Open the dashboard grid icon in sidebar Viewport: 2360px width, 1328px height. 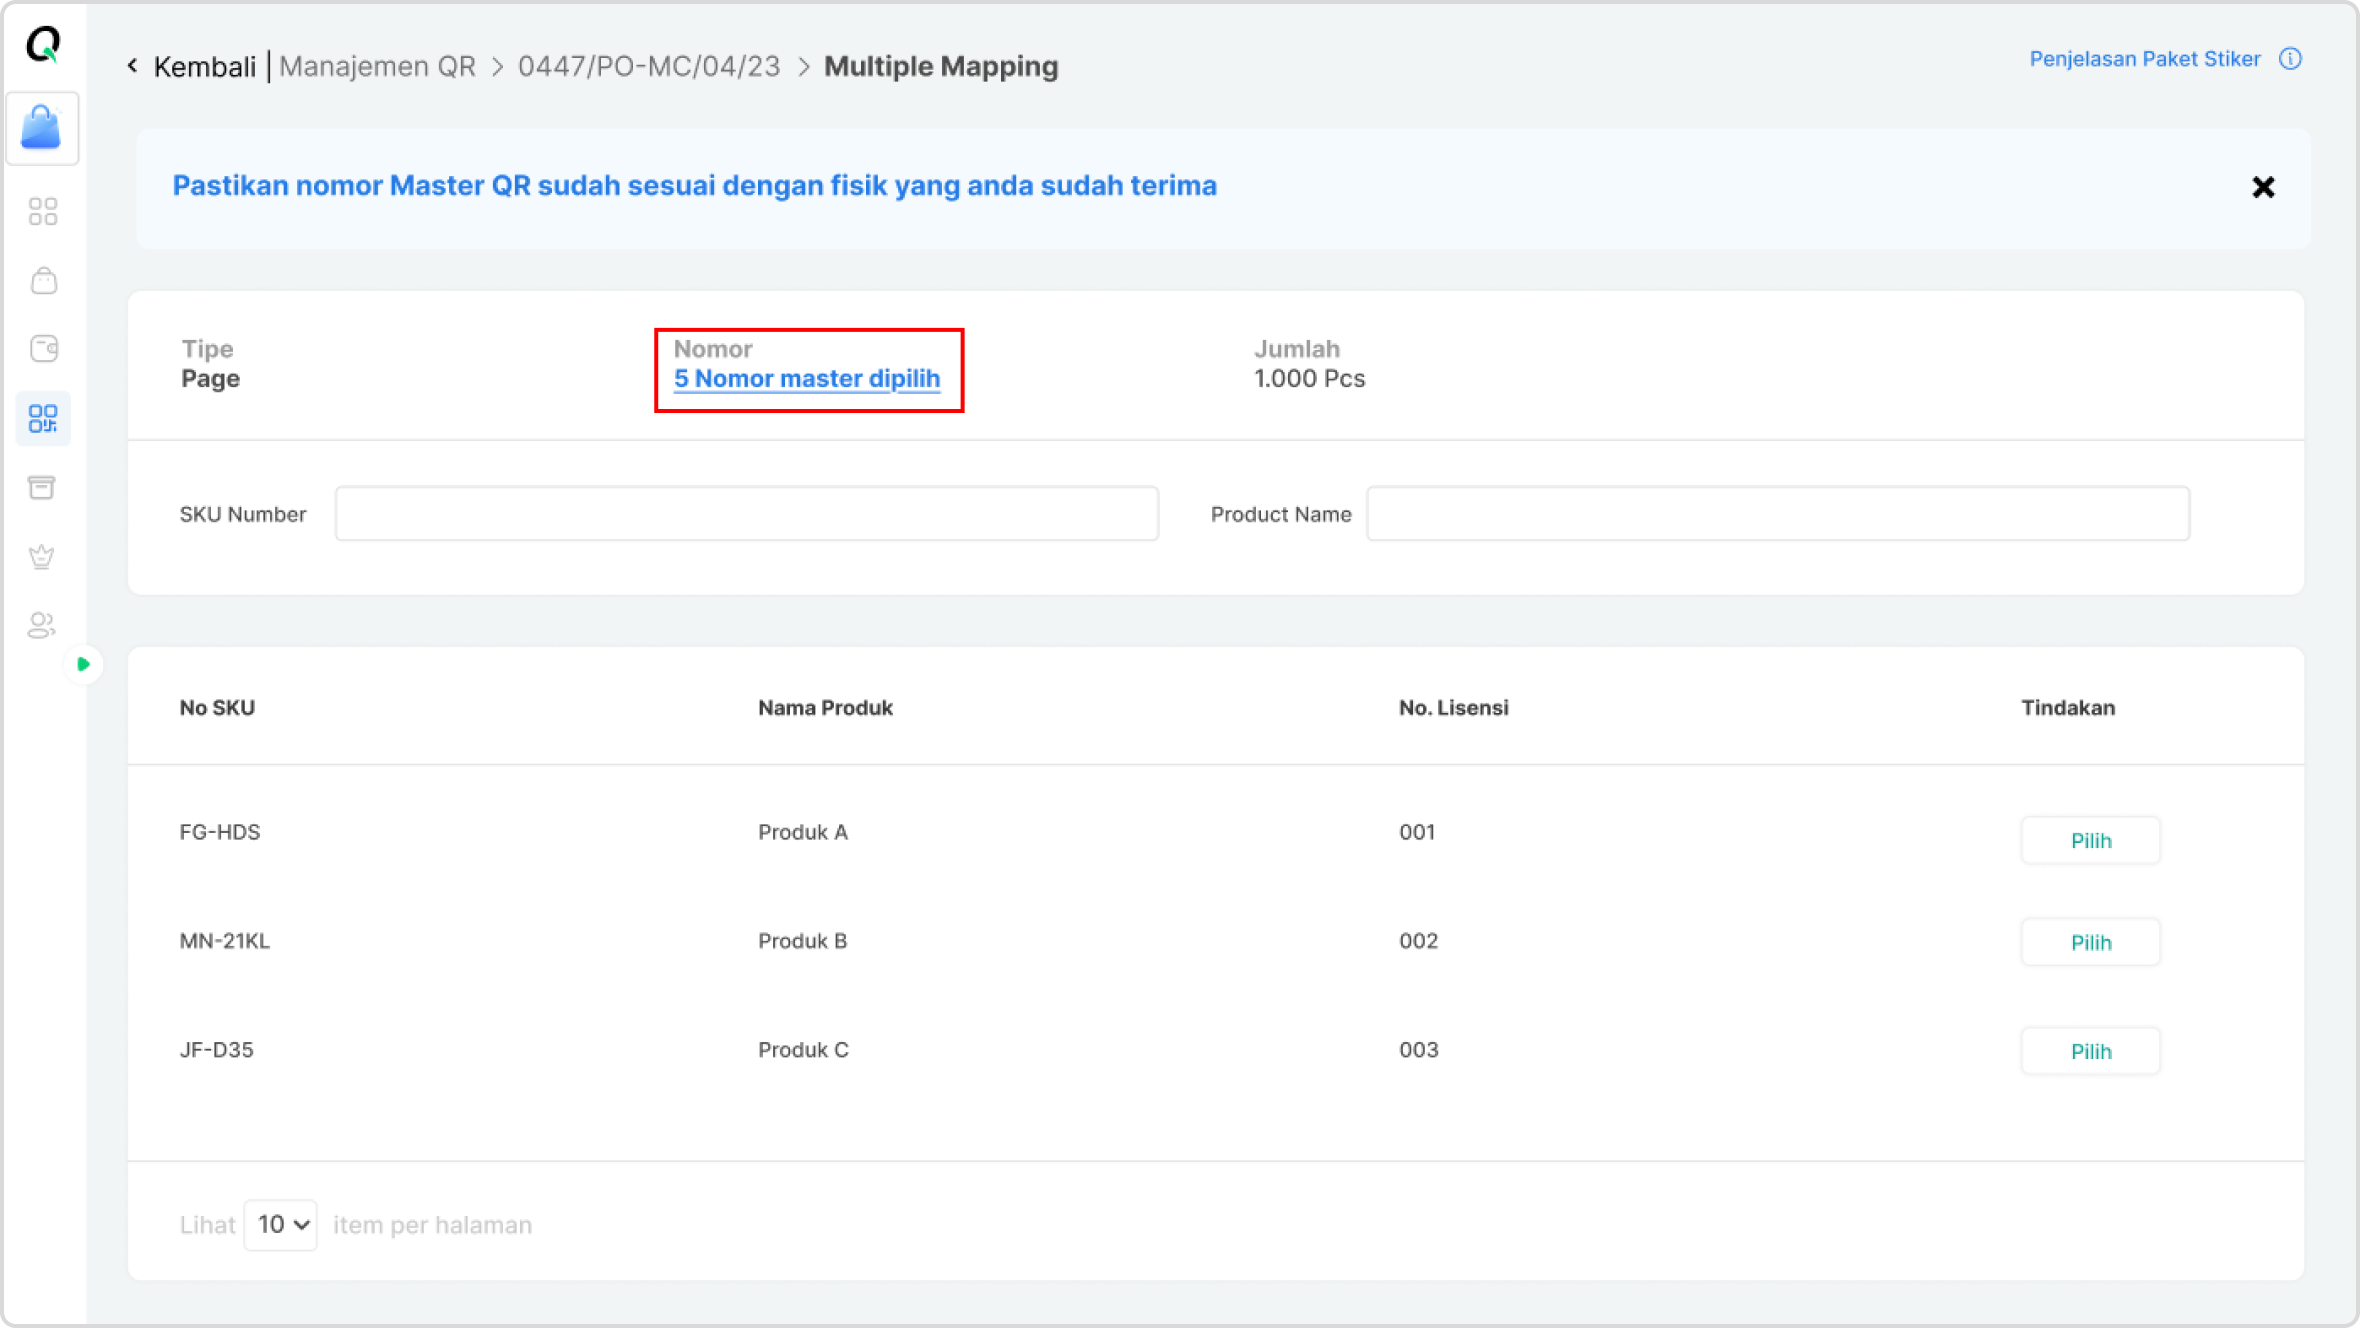[43, 211]
